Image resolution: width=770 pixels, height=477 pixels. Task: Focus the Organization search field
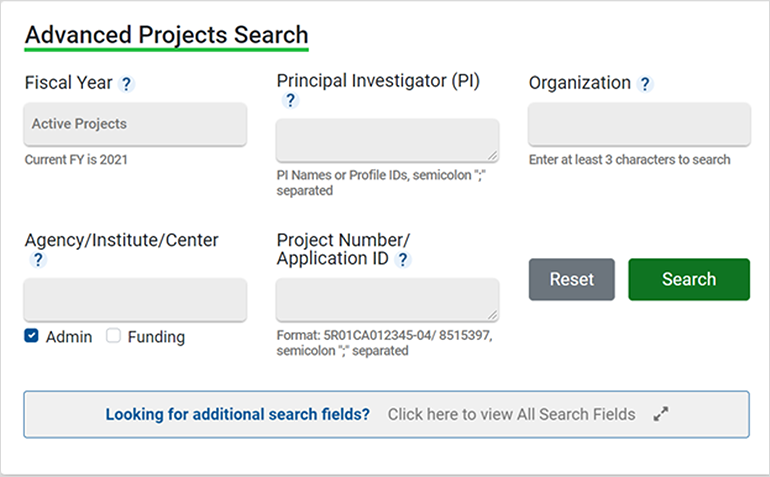(639, 125)
